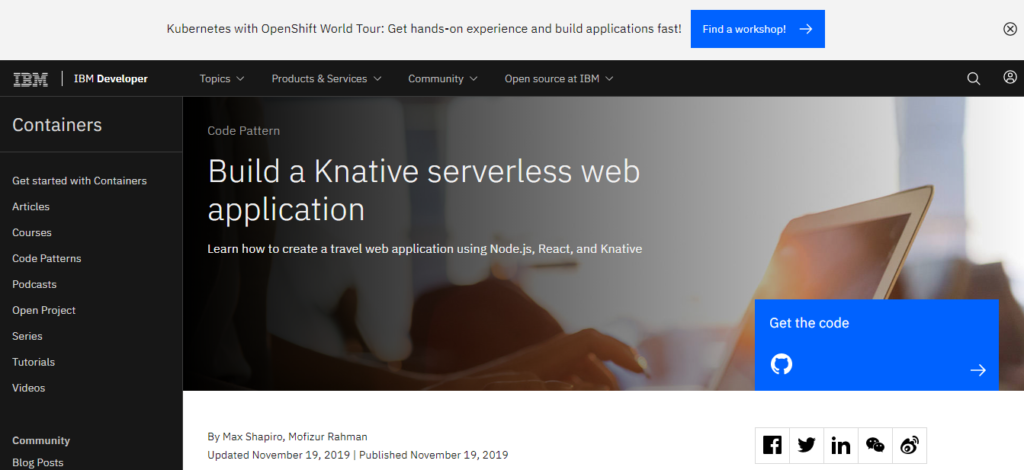Click the Code Pattern label

244,131
